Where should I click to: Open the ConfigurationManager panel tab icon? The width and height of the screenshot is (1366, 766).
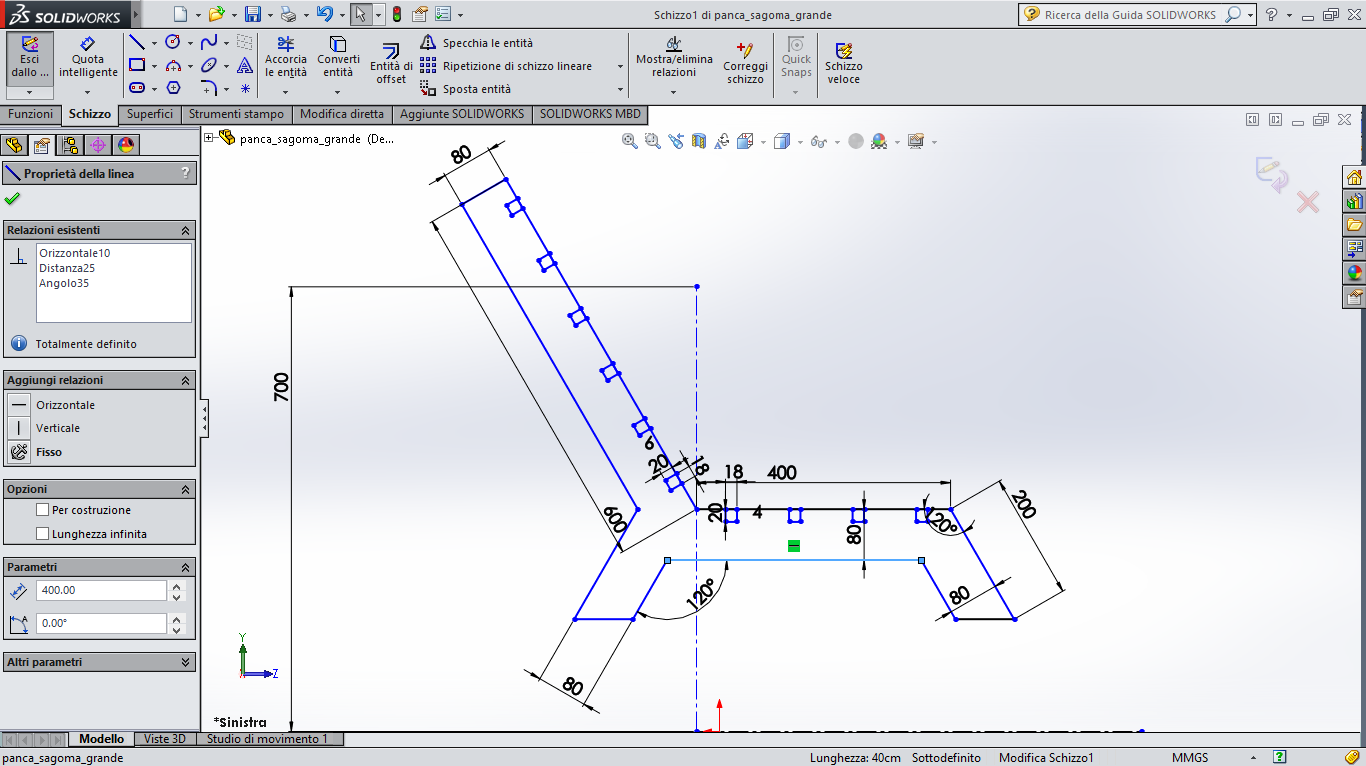(x=70, y=145)
